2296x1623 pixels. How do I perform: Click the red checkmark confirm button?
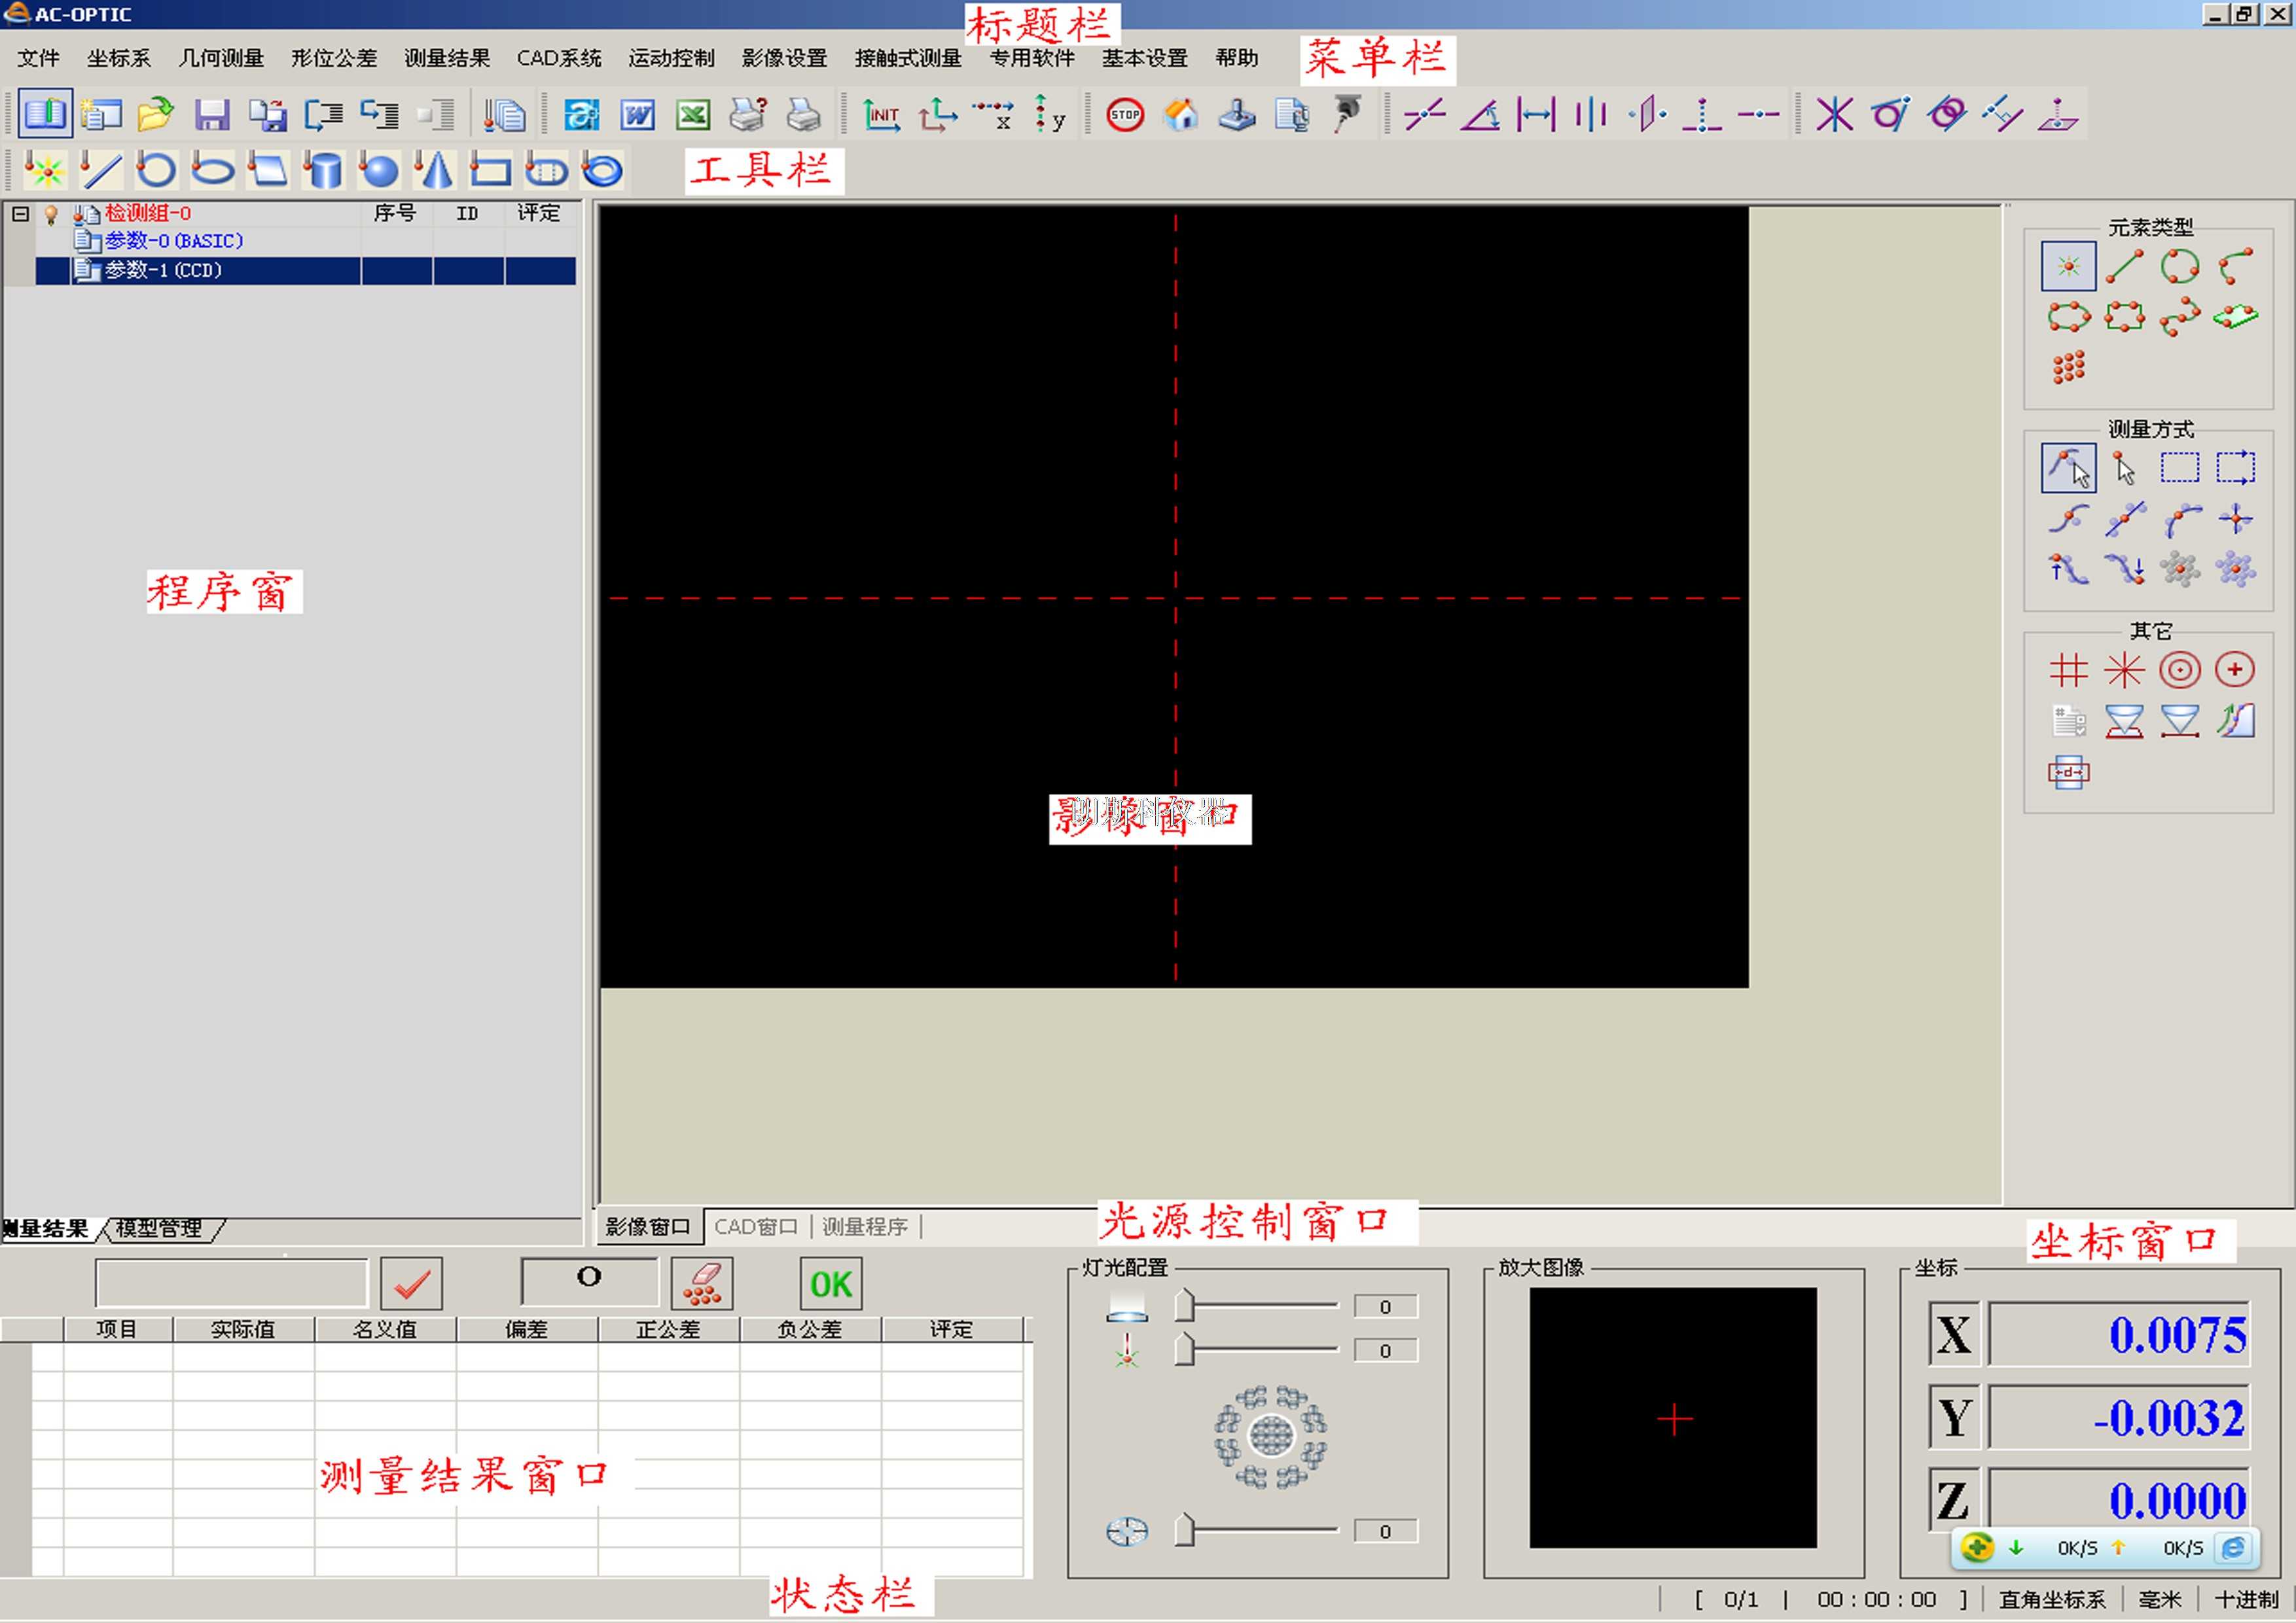coord(411,1284)
